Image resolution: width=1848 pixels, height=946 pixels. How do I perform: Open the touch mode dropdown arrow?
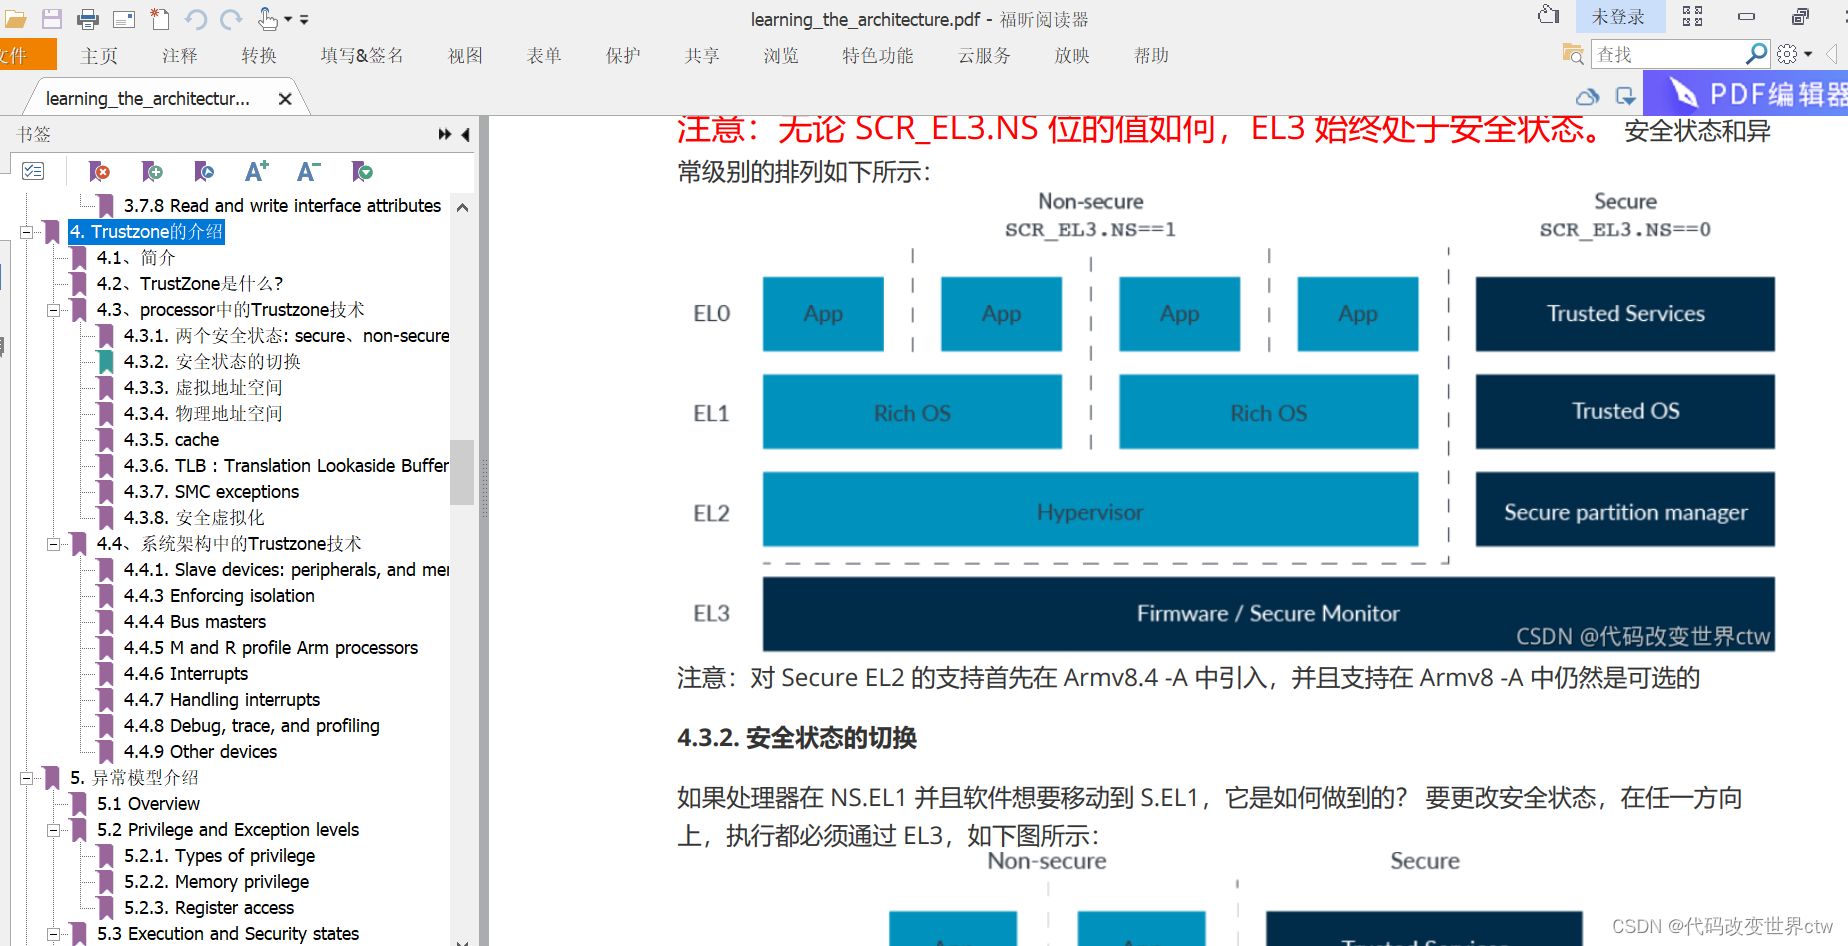(288, 19)
